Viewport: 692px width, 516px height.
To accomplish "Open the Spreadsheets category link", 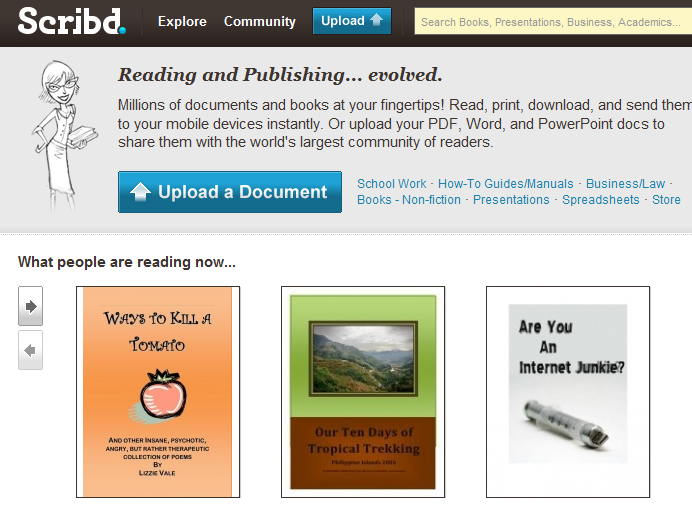I will click(601, 200).
